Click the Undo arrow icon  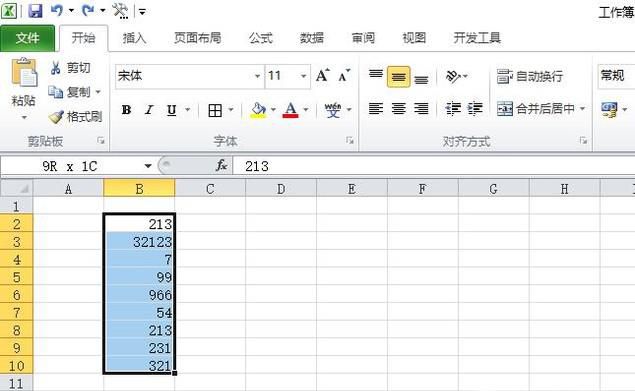click(57, 10)
